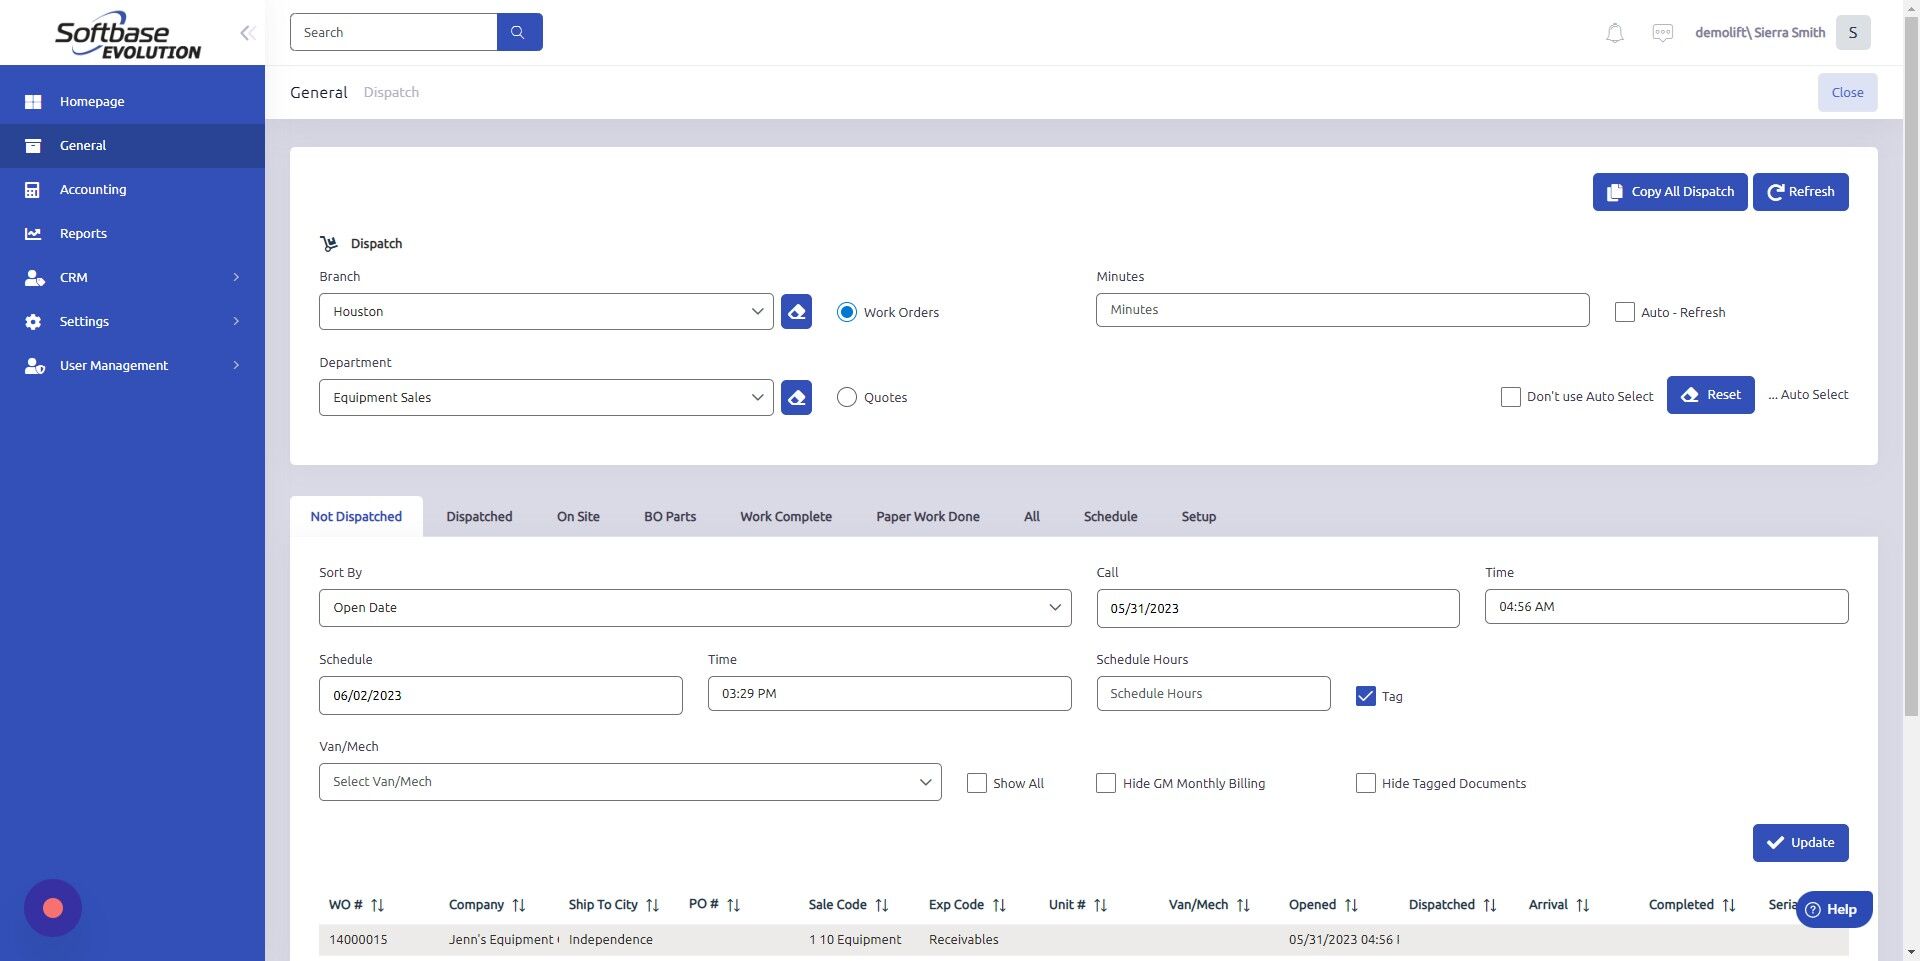Clear the Department selection with eraser icon
The image size is (1920, 961).
(x=795, y=397)
